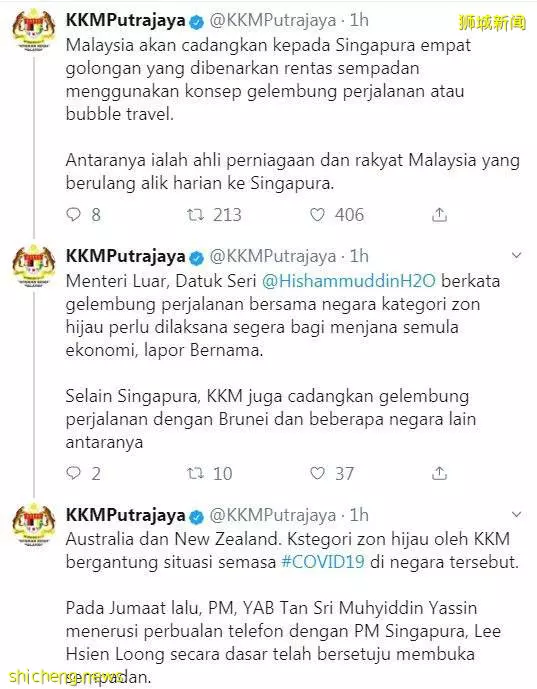Share the Menteri Luar tweet

(439, 473)
